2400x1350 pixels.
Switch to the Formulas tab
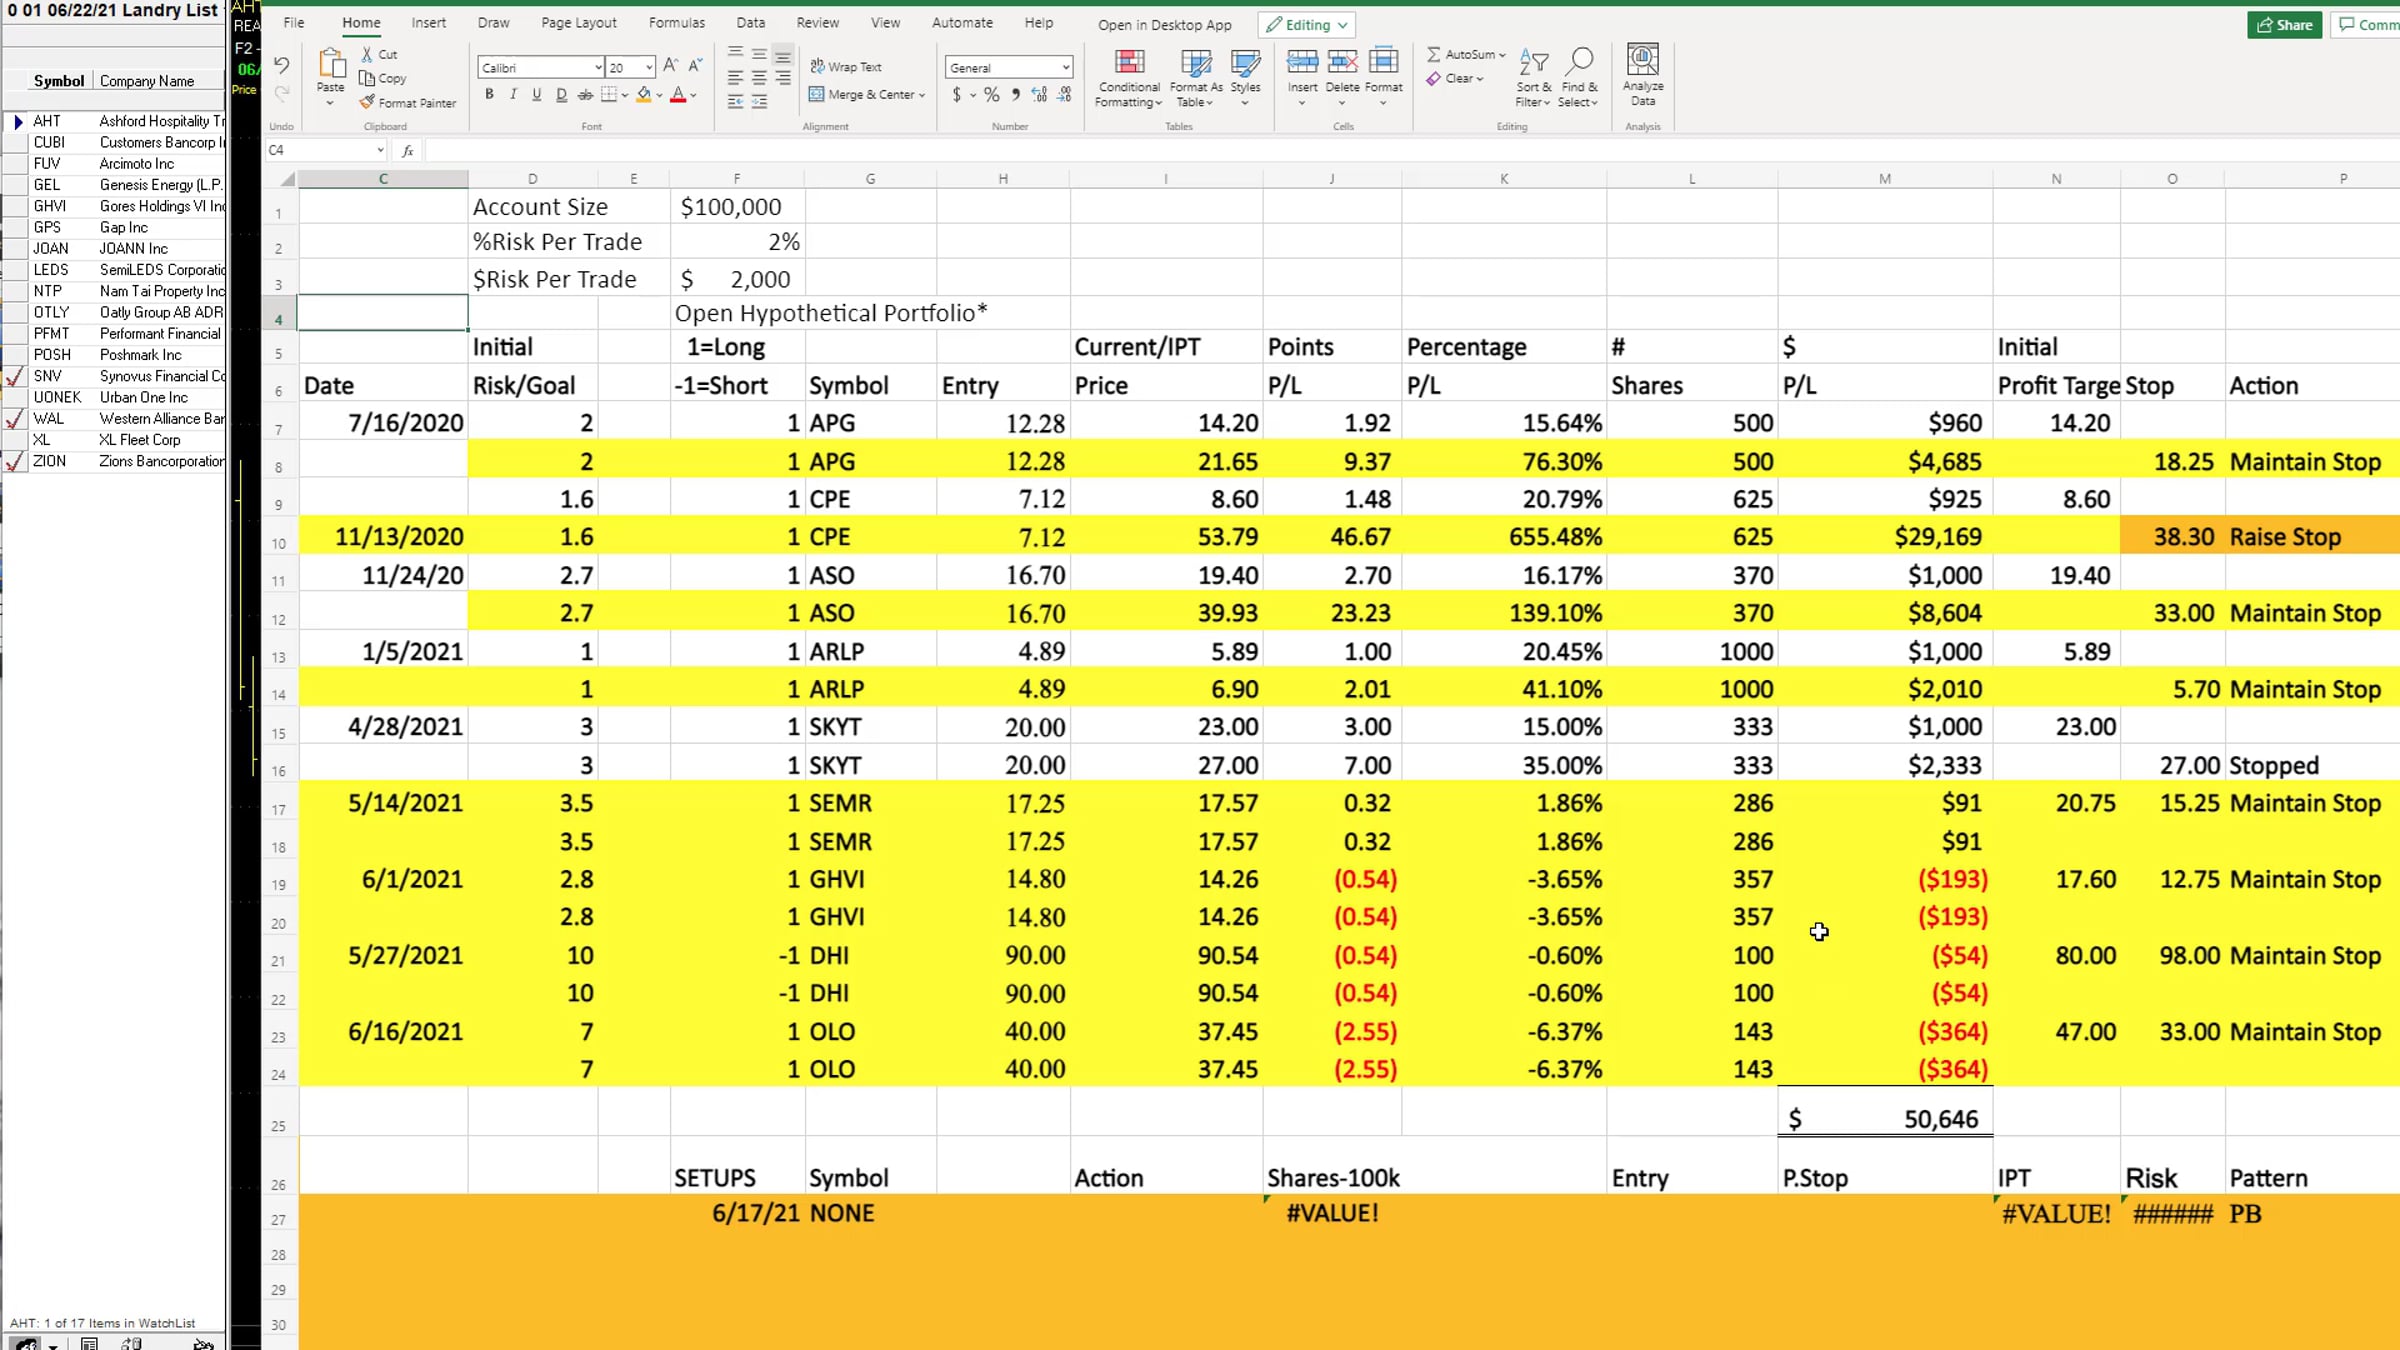click(x=677, y=22)
